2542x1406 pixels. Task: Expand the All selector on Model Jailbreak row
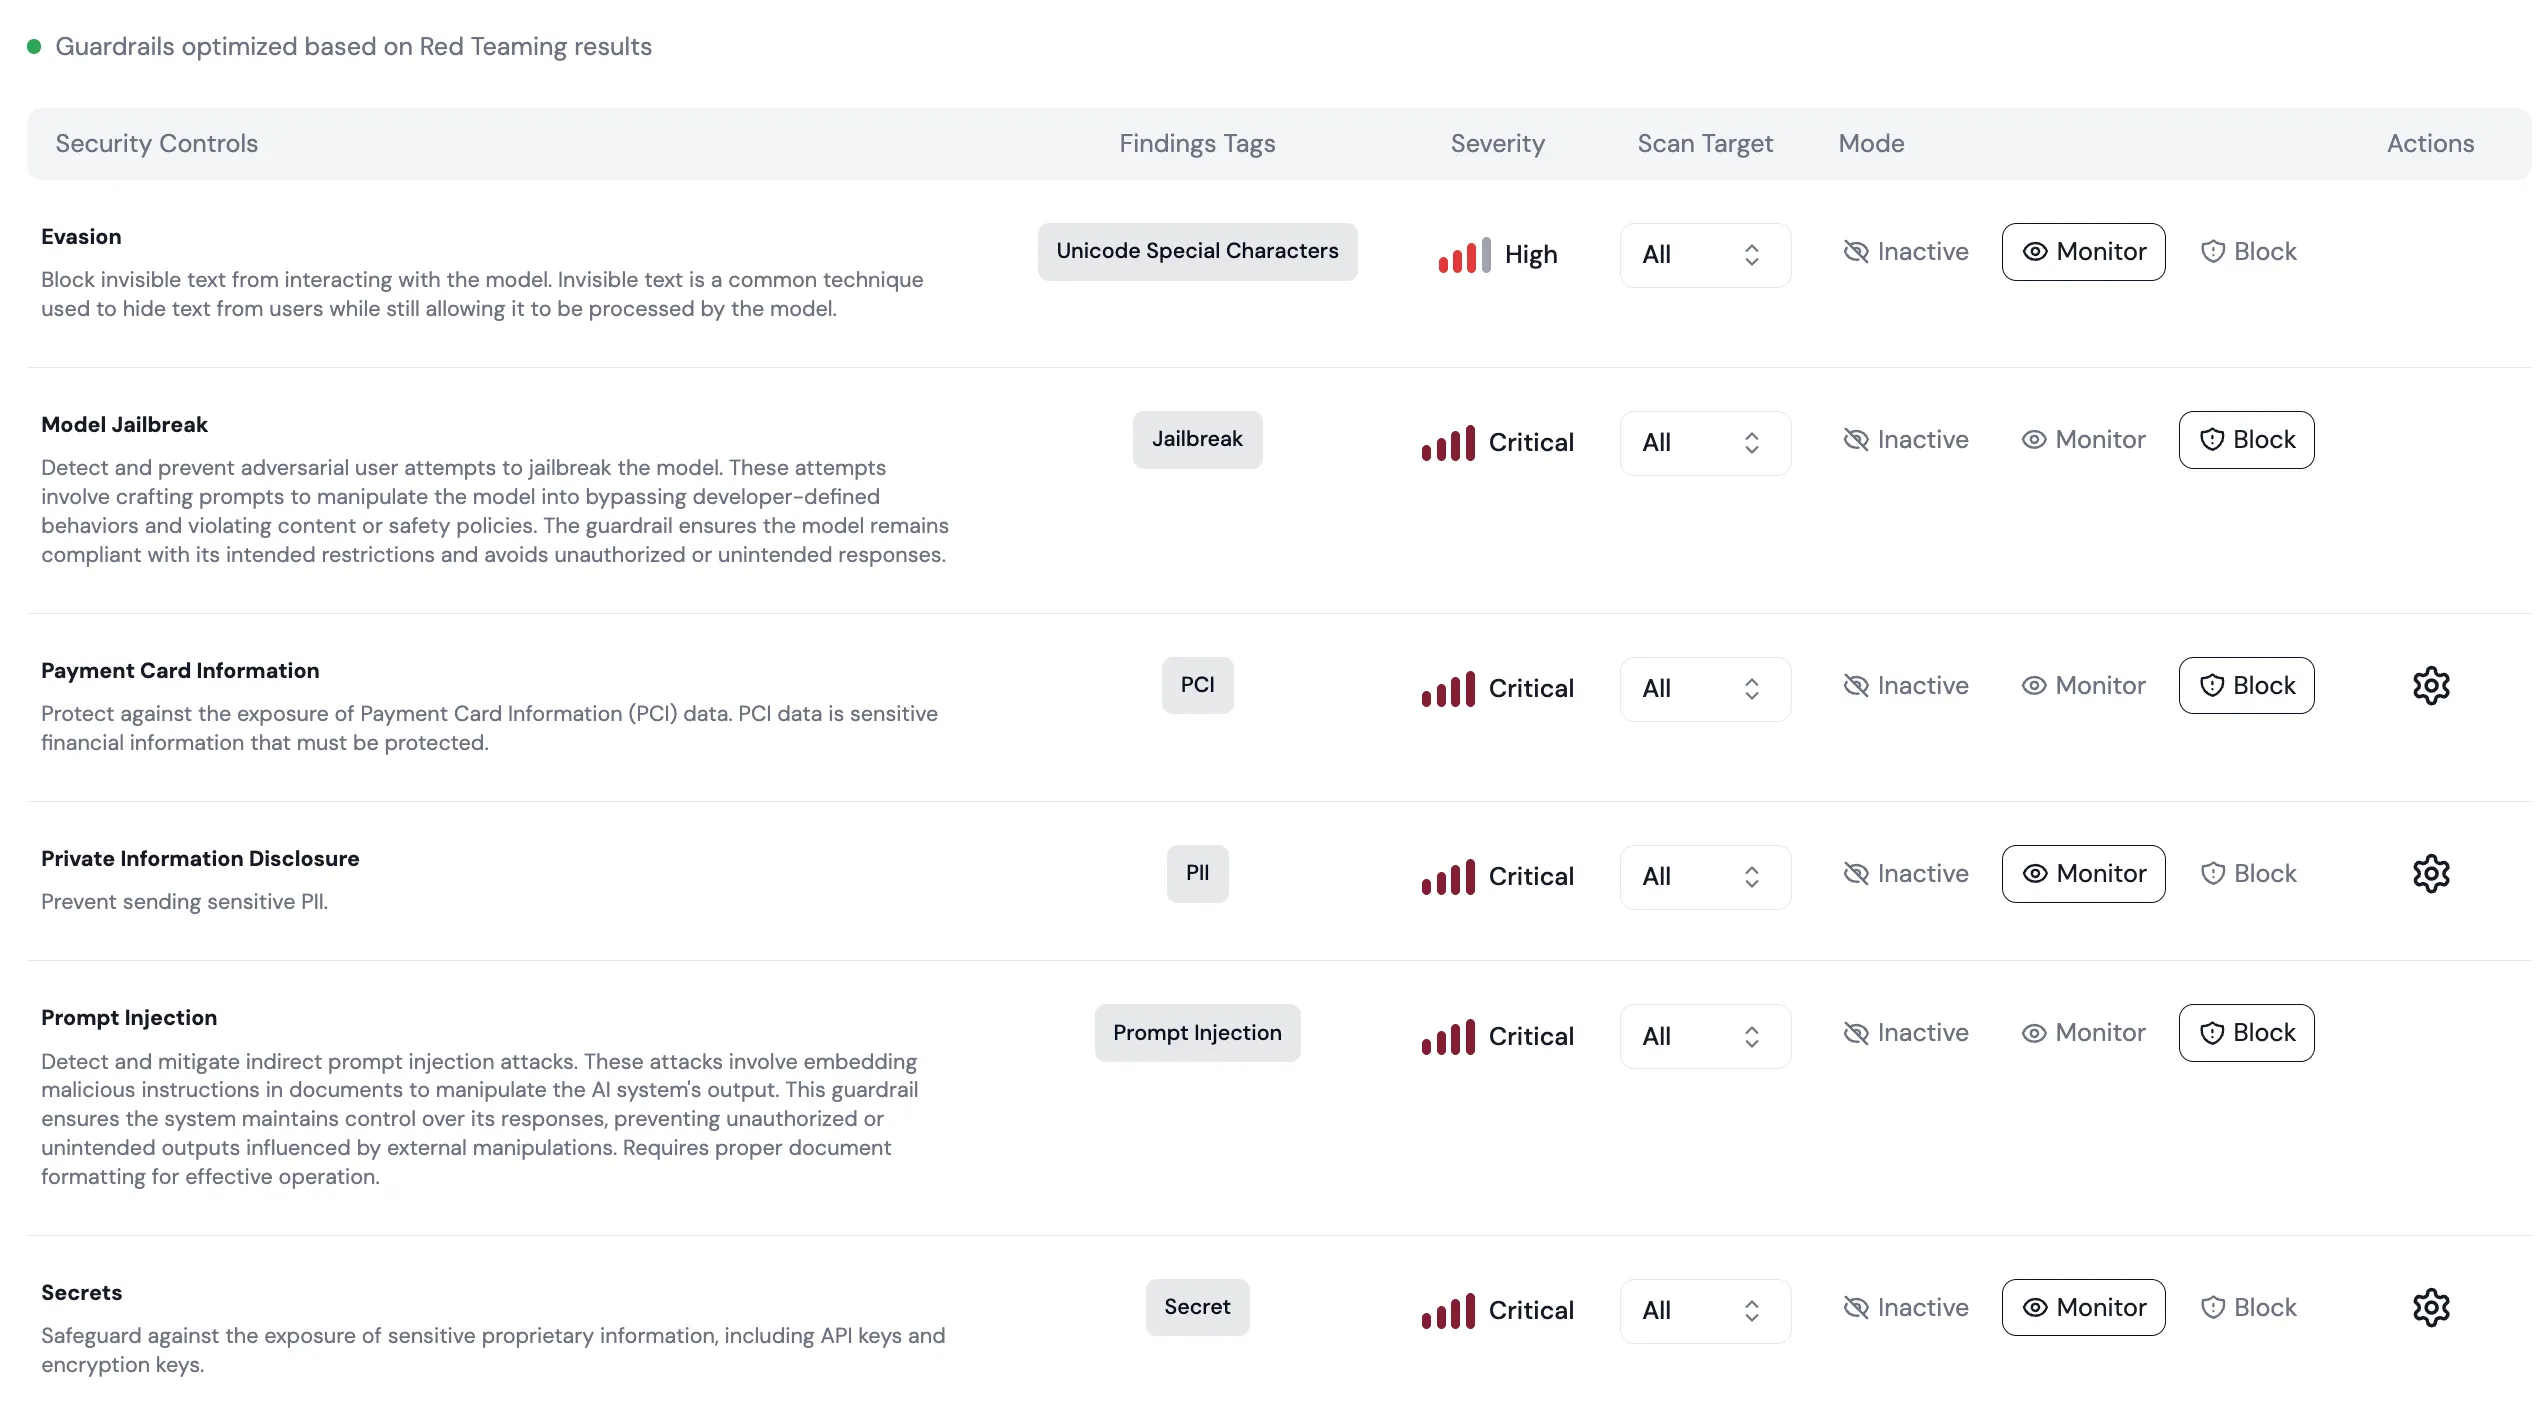1705,442
